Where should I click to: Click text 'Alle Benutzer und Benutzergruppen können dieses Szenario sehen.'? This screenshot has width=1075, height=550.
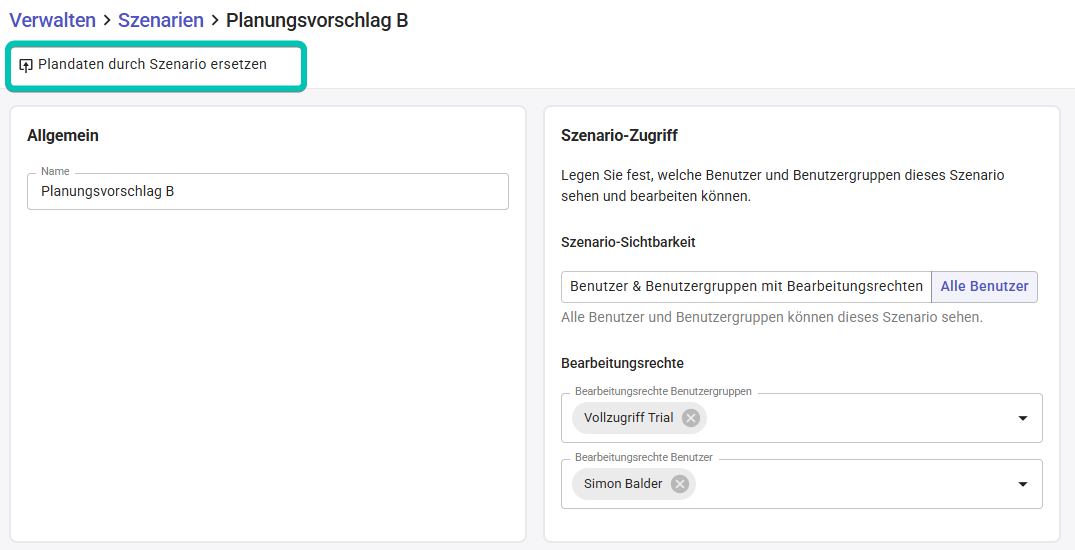click(772, 318)
